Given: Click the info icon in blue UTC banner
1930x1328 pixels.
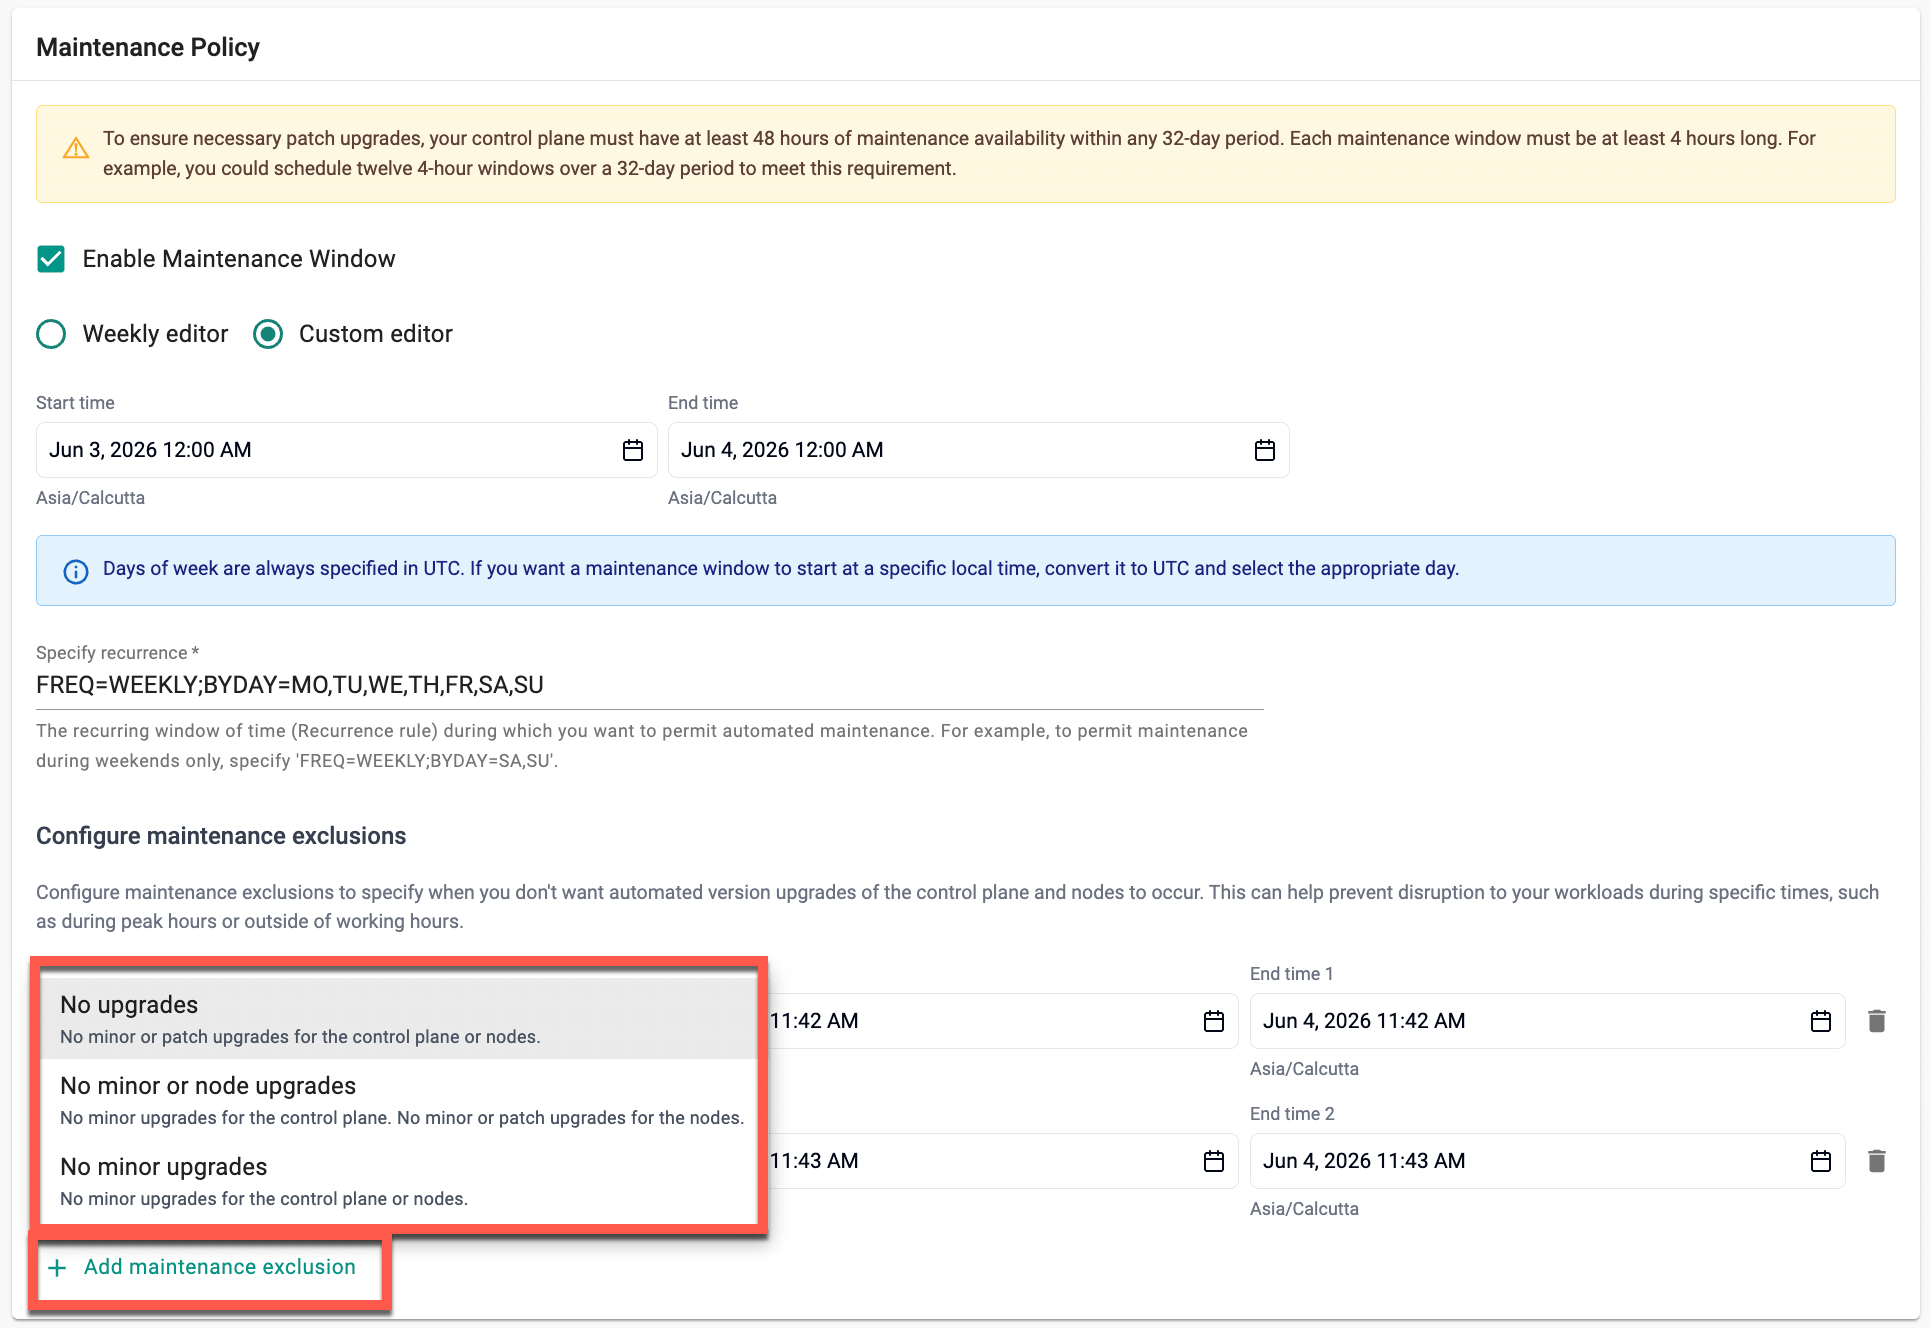Looking at the screenshot, I should (x=76, y=571).
